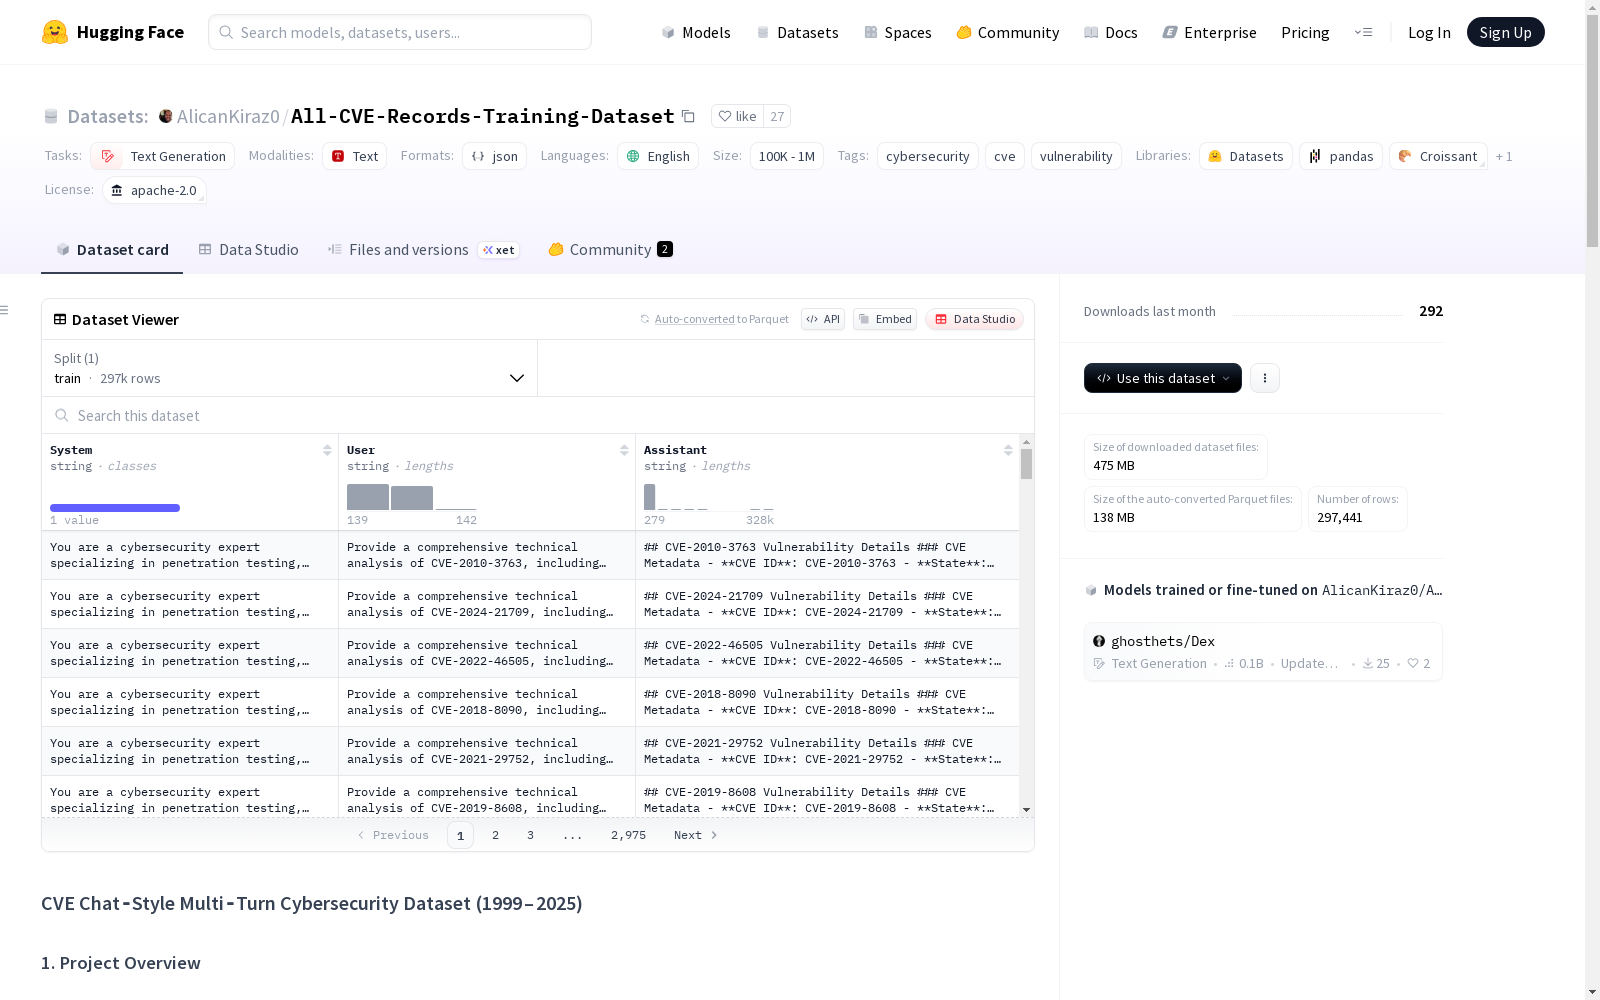Open the ghosthets/Dex model card
This screenshot has width=1600, height=1000.
(x=1263, y=652)
